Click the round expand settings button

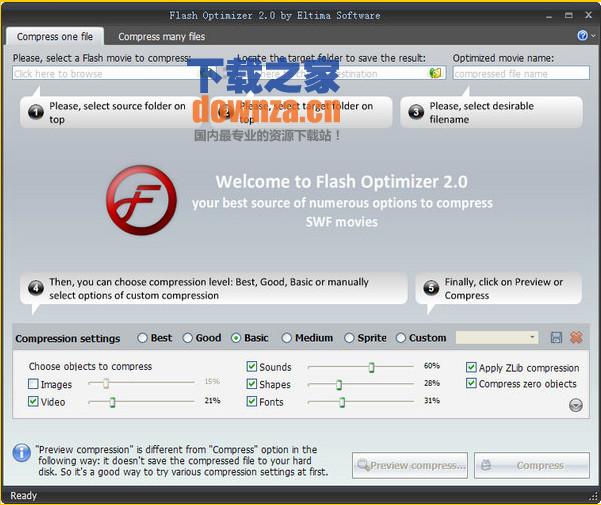point(576,405)
